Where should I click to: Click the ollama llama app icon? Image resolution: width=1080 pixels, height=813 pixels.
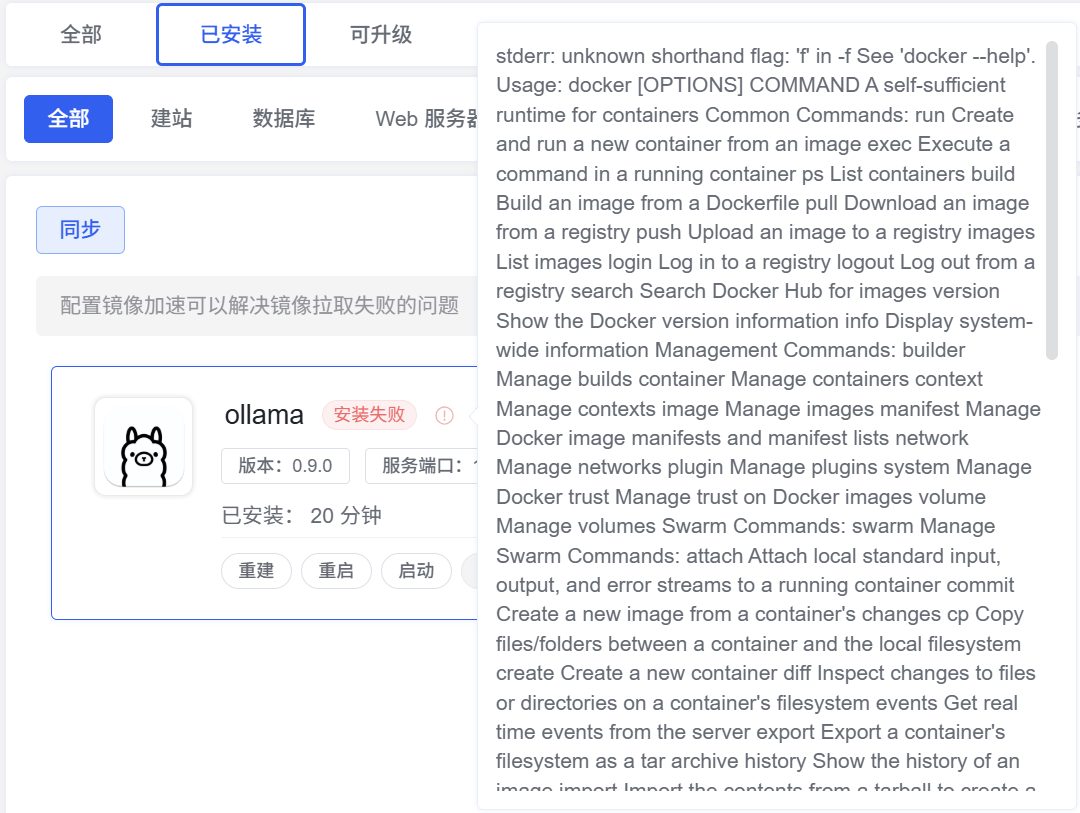(143, 446)
